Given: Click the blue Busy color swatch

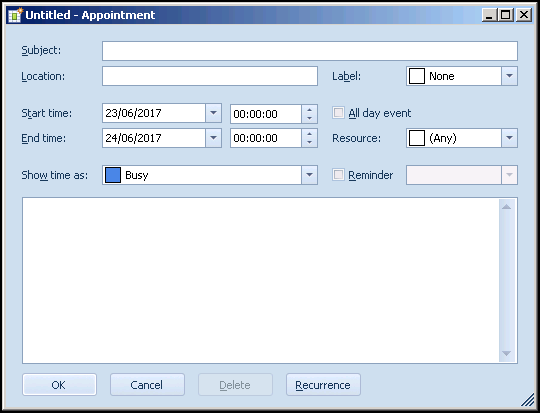Looking at the screenshot, I should point(113,175).
